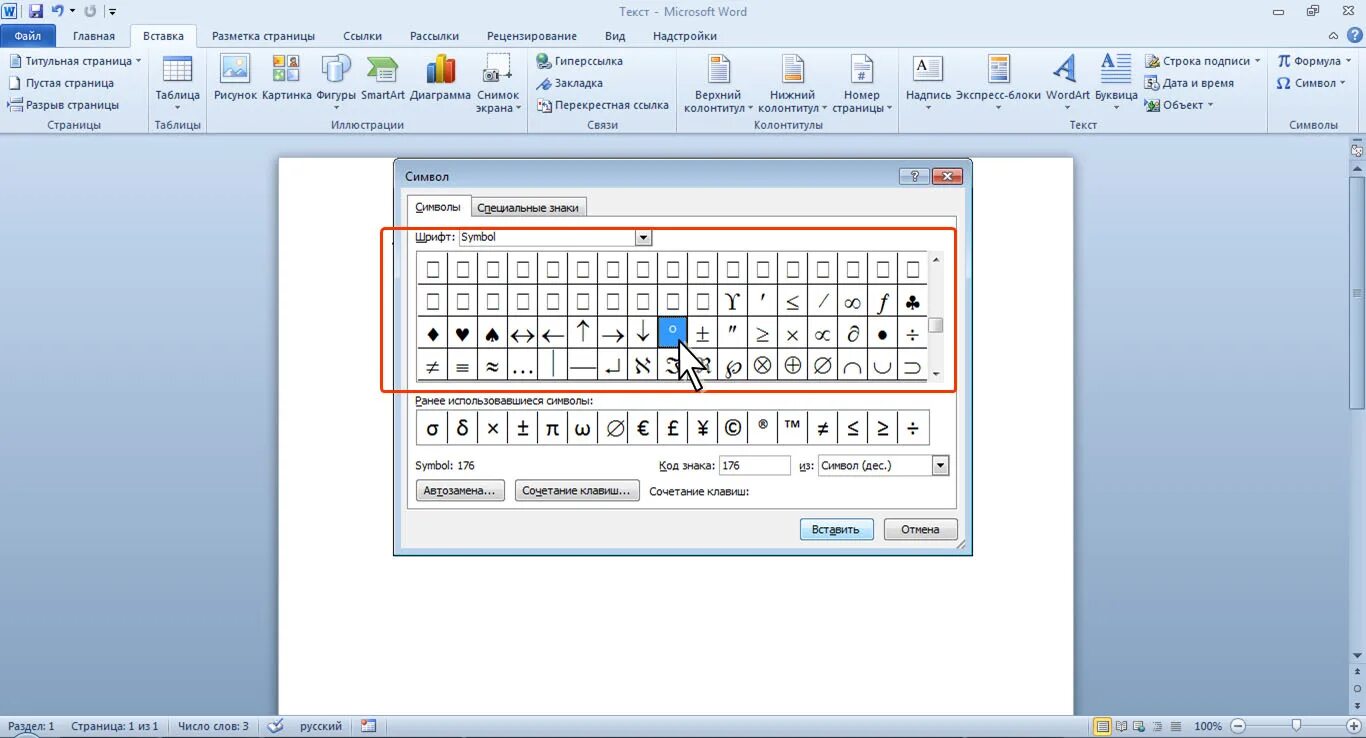This screenshot has height=738, width=1366.
Task: Expand Строка подписи dropdown
Action: click(1259, 61)
